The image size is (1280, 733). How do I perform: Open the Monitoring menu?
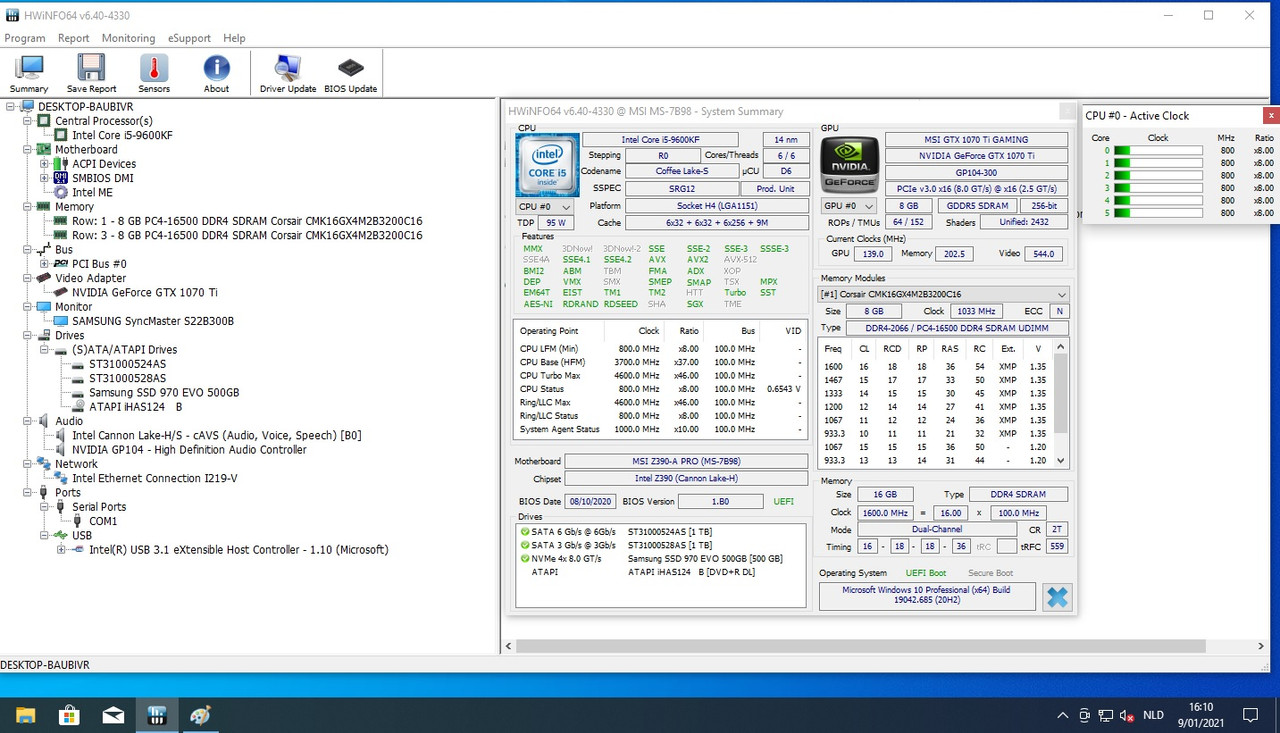(128, 38)
